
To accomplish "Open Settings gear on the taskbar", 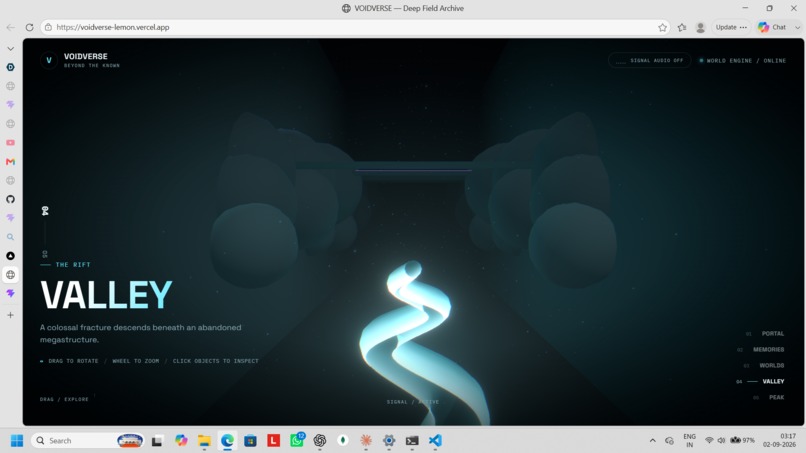I will [389, 441].
